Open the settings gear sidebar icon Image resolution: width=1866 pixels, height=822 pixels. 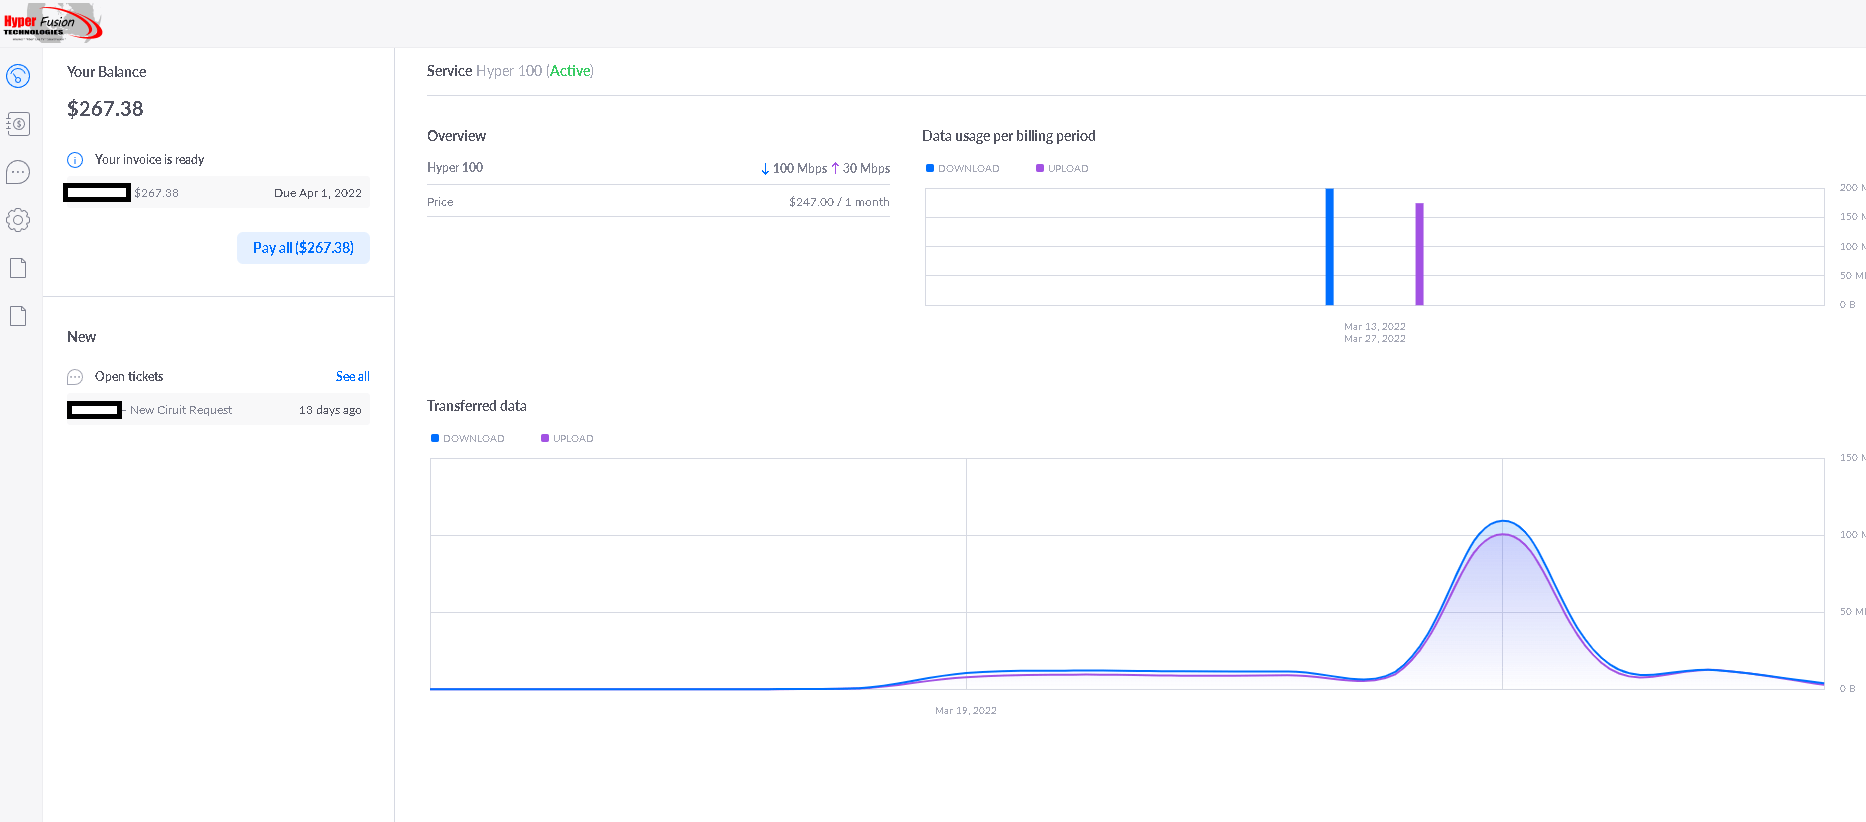click(x=18, y=220)
